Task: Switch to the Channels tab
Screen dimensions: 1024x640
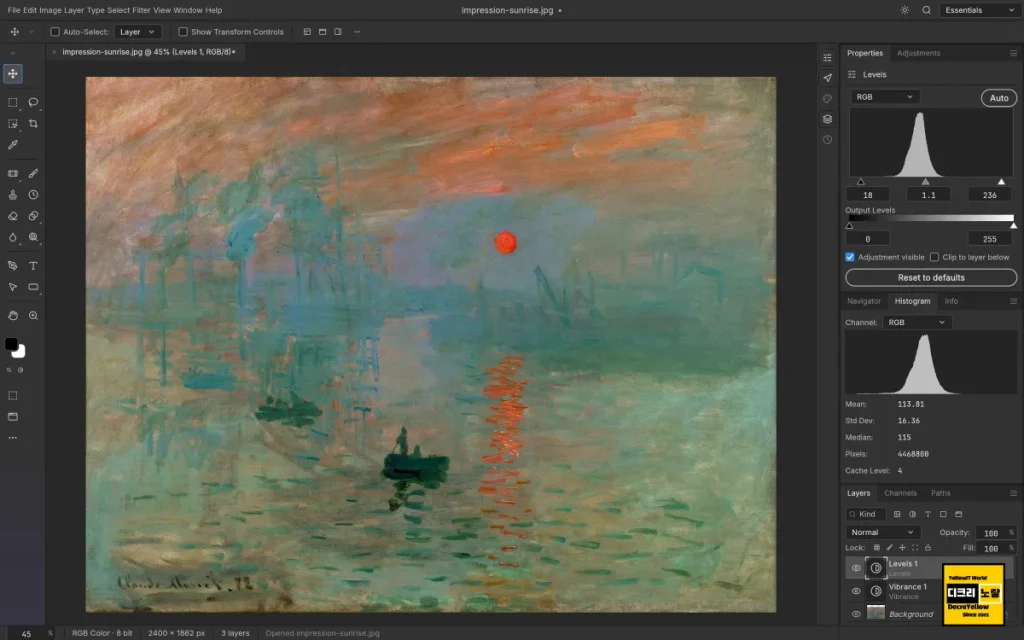Action: point(901,493)
